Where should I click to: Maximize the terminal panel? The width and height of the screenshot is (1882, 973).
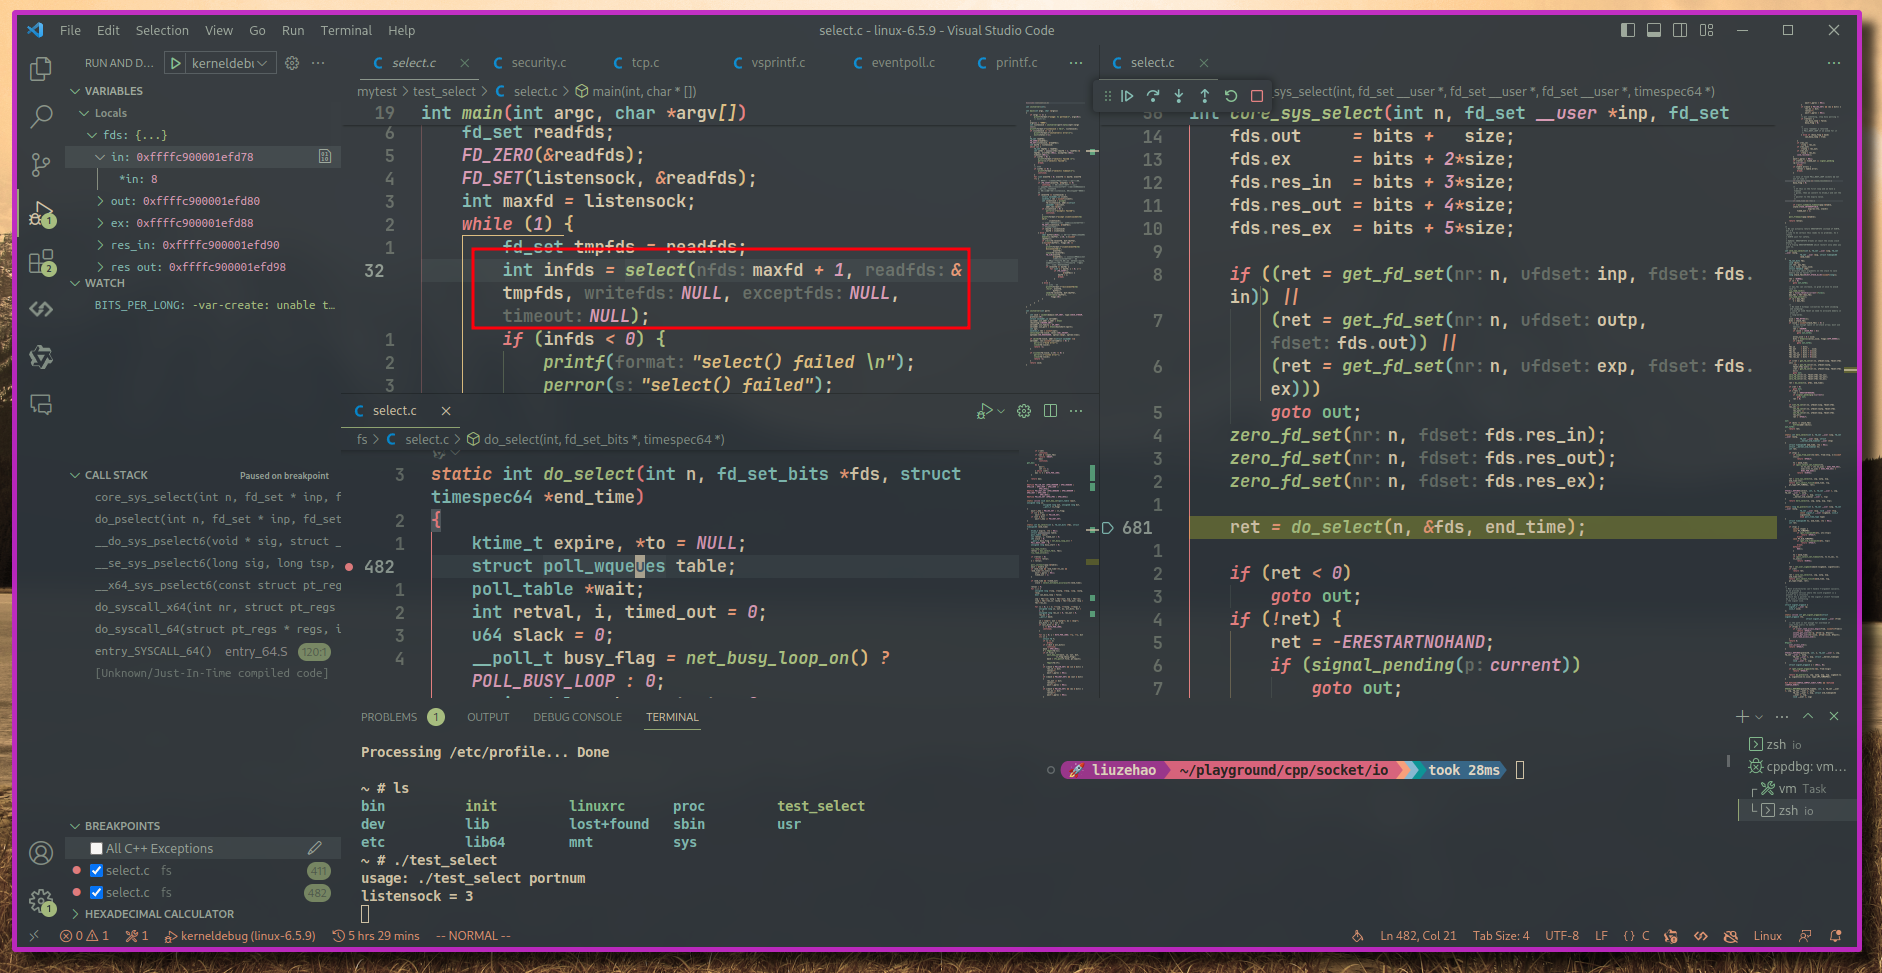[x=1808, y=717]
